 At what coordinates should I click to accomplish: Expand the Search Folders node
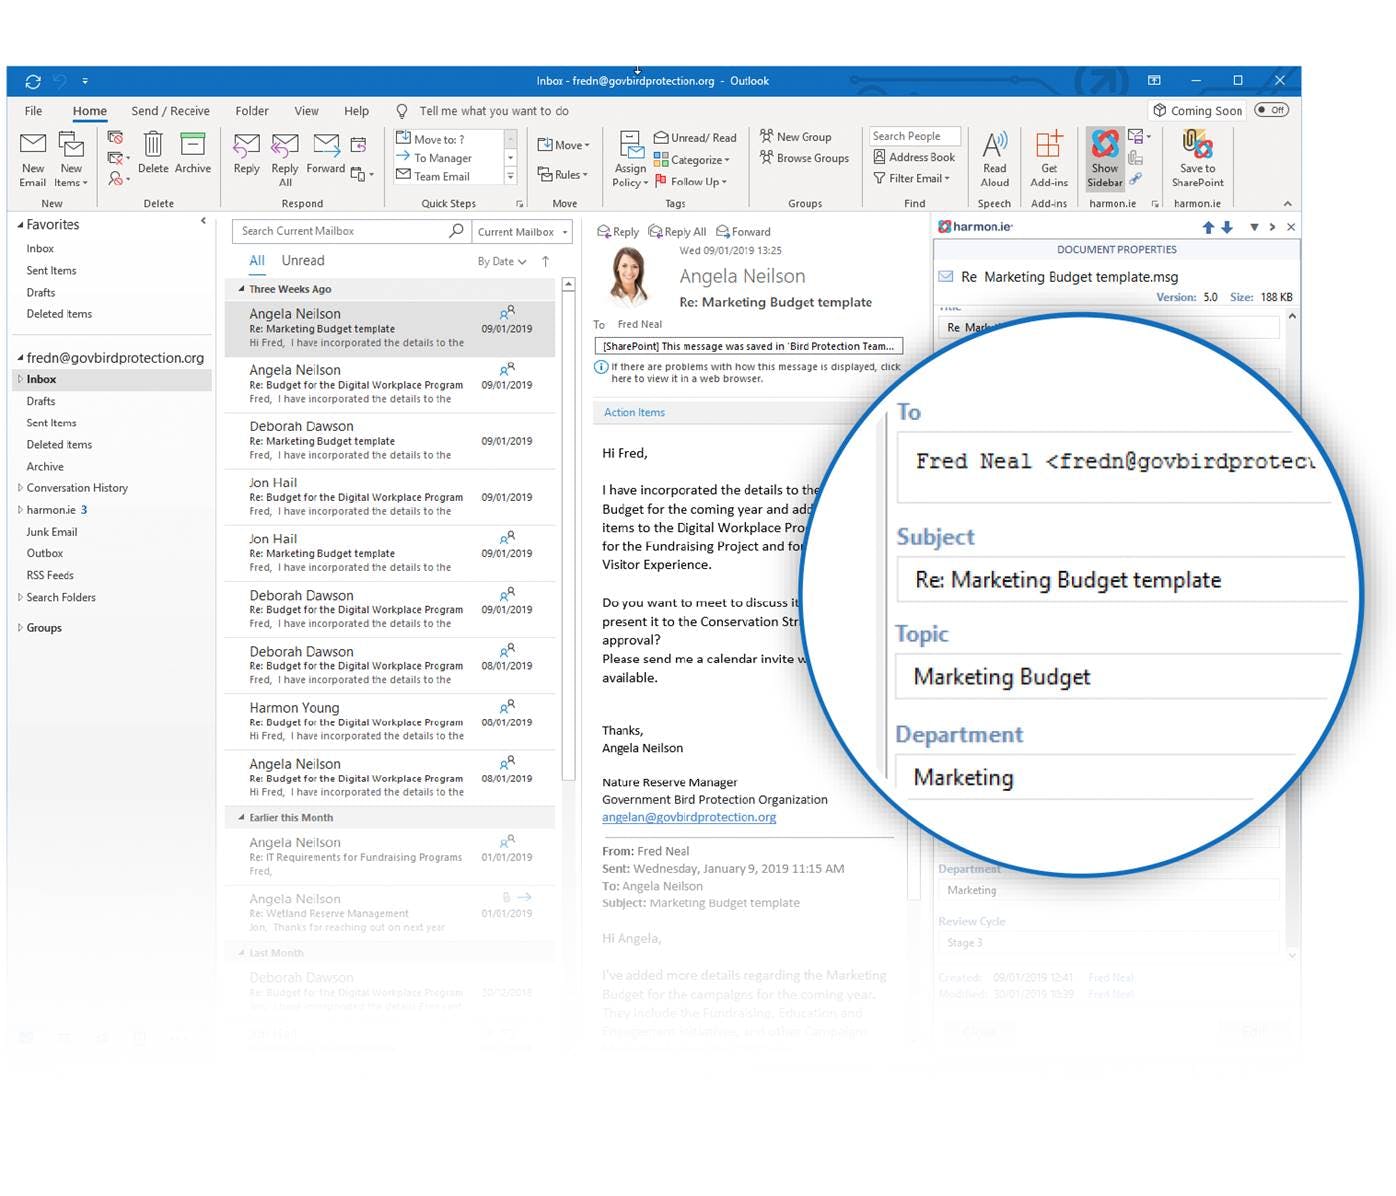point(20,598)
